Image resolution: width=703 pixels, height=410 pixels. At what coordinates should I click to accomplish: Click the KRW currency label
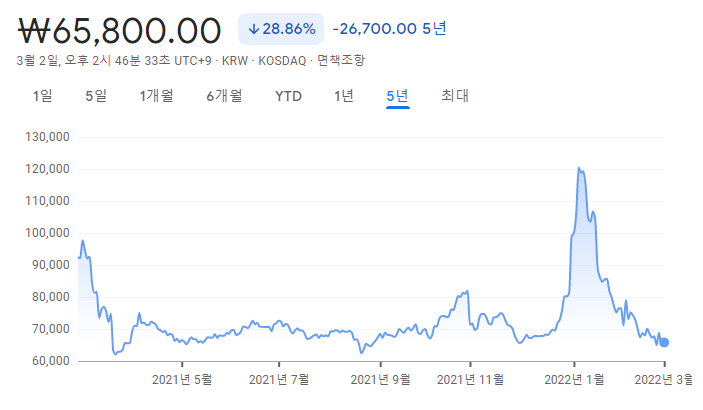click(x=234, y=61)
